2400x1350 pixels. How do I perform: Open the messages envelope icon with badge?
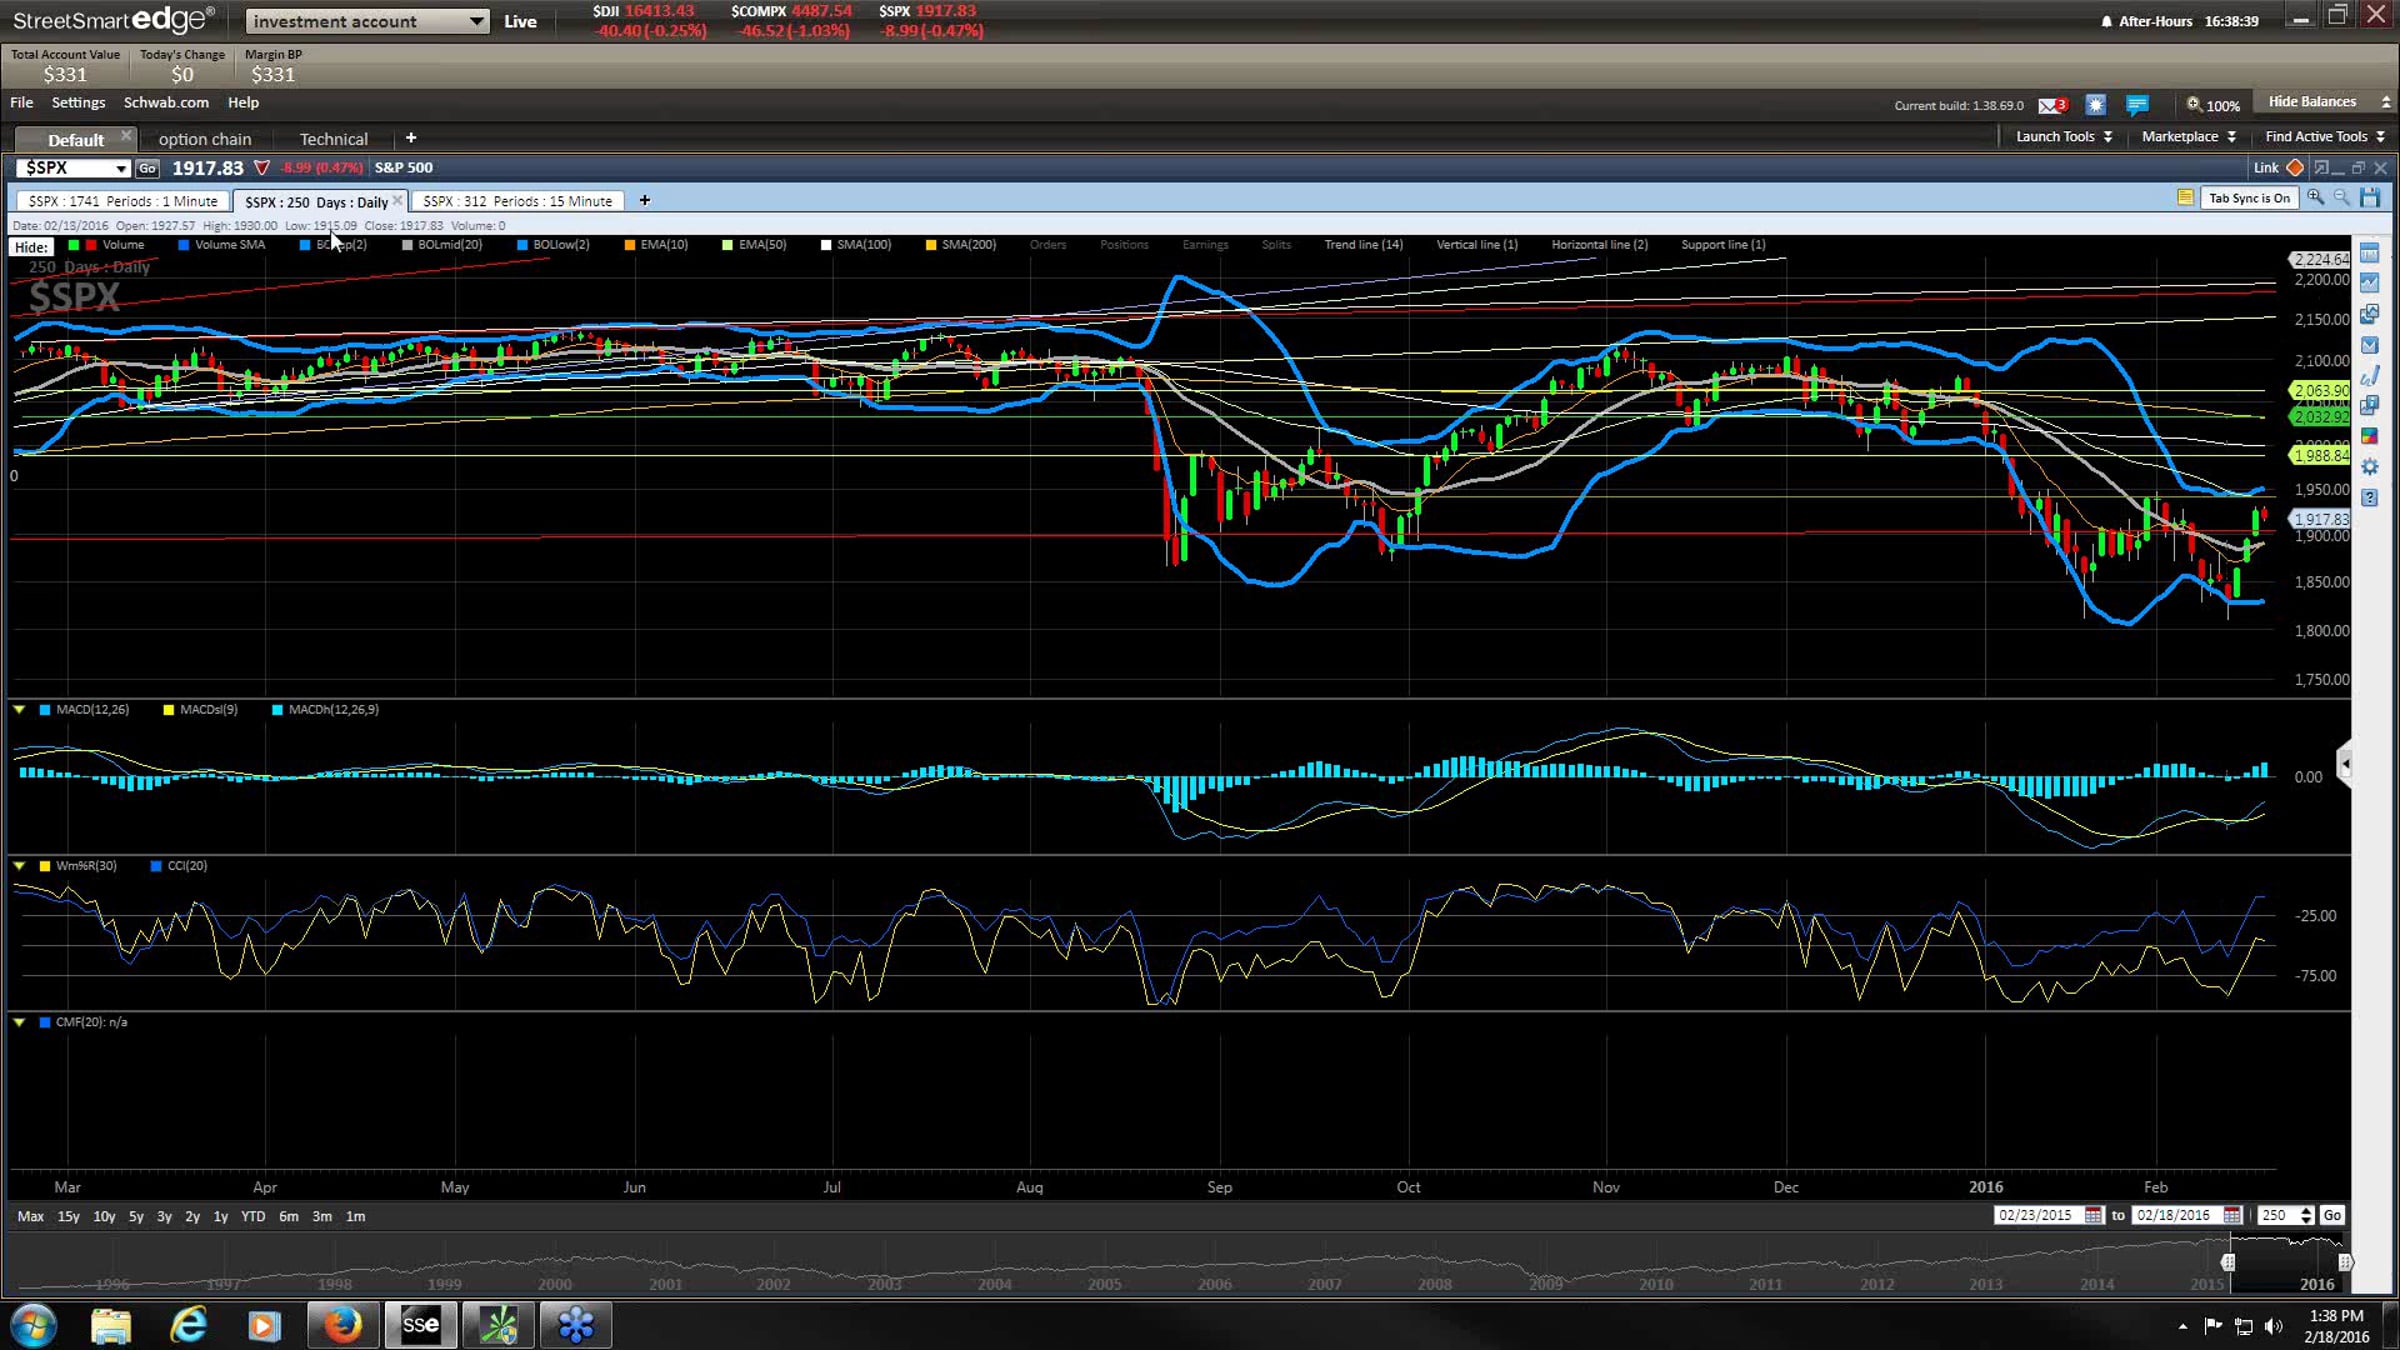click(2052, 105)
